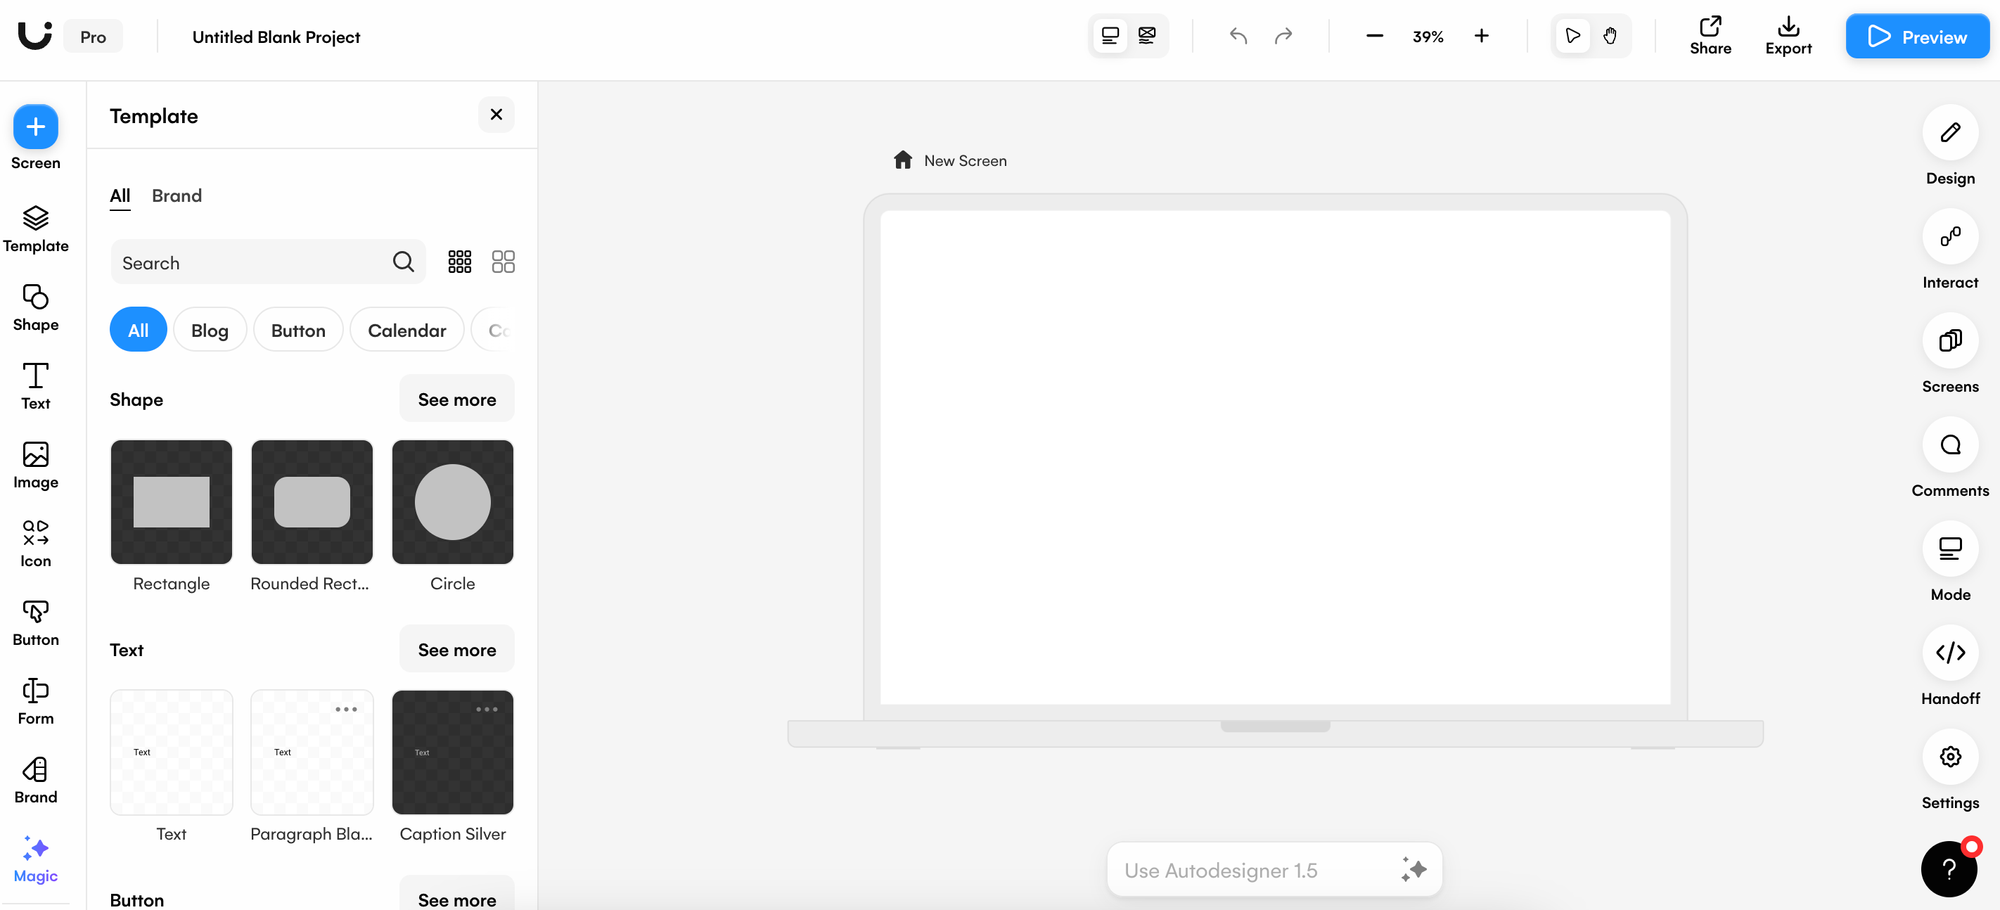Filter templates by Calendar

(x=407, y=330)
